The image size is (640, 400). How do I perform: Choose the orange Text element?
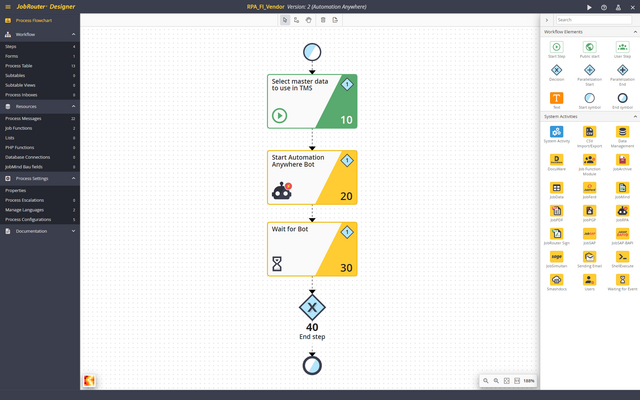556,98
